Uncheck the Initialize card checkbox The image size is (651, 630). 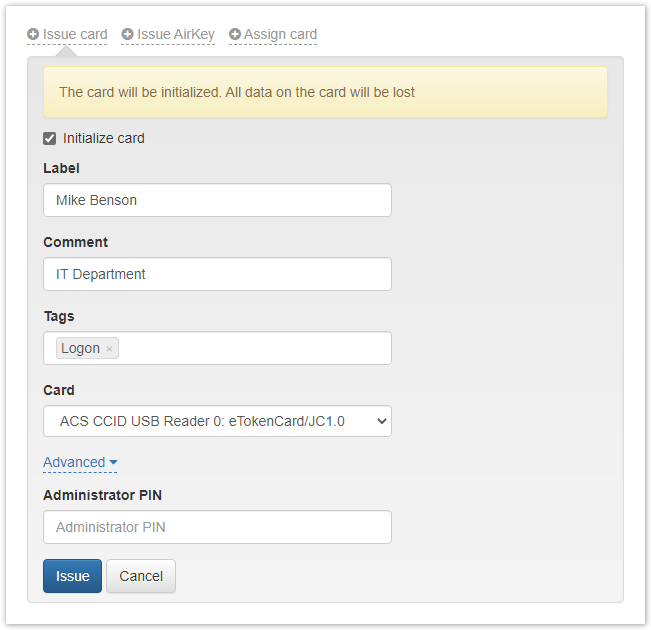[x=50, y=139]
